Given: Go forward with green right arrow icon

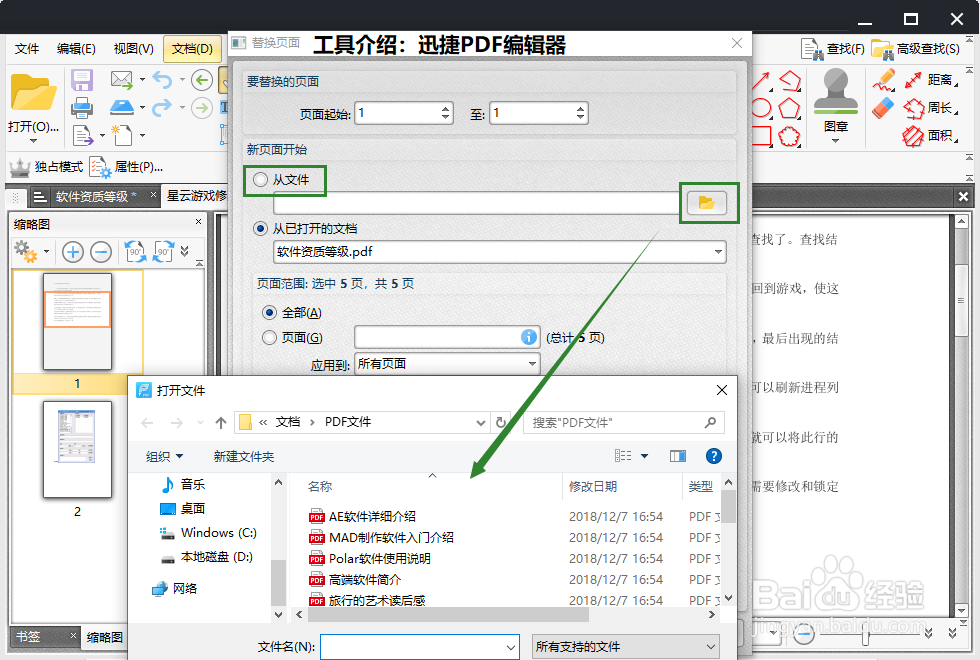Looking at the screenshot, I should click(x=201, y=108).
